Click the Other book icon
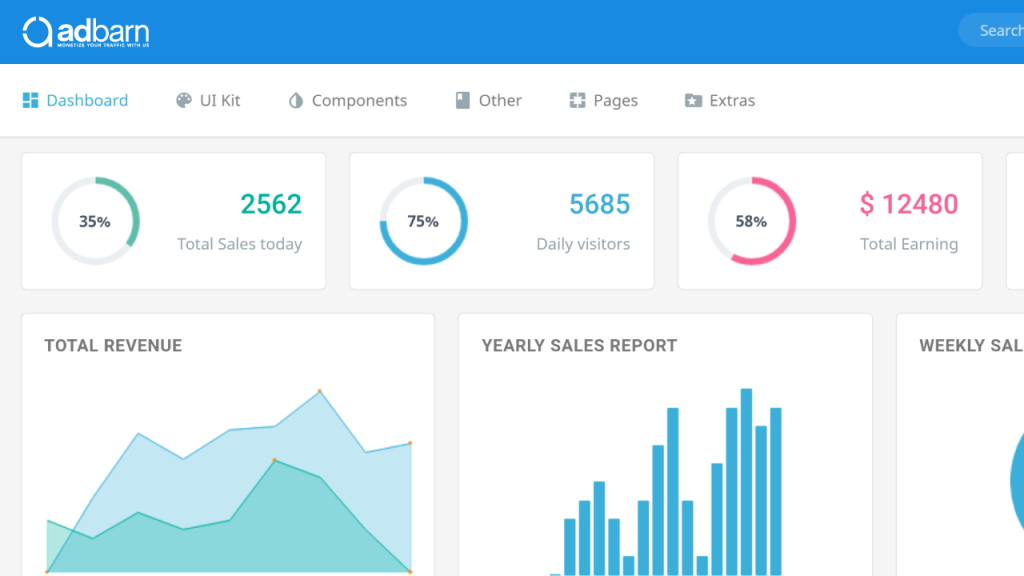This screenshot has width=1024, height=576. coord(462,100)
